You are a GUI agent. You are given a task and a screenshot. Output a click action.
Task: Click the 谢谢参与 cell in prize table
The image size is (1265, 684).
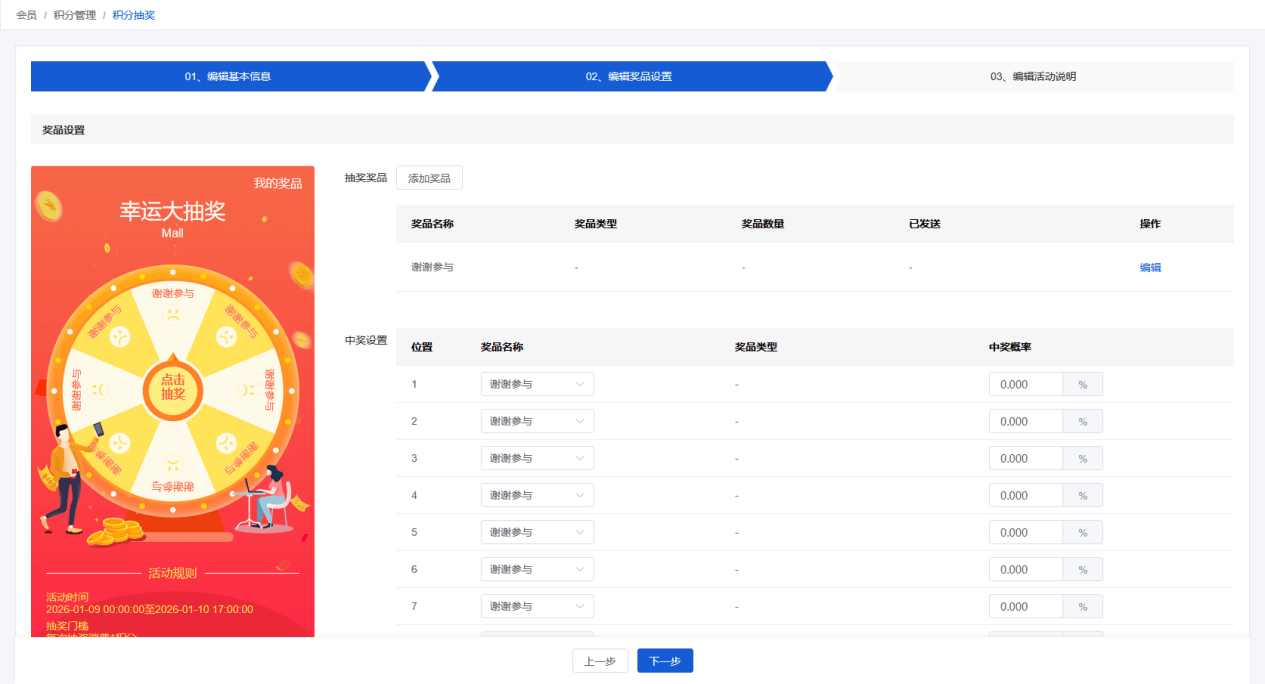[432, 267]
